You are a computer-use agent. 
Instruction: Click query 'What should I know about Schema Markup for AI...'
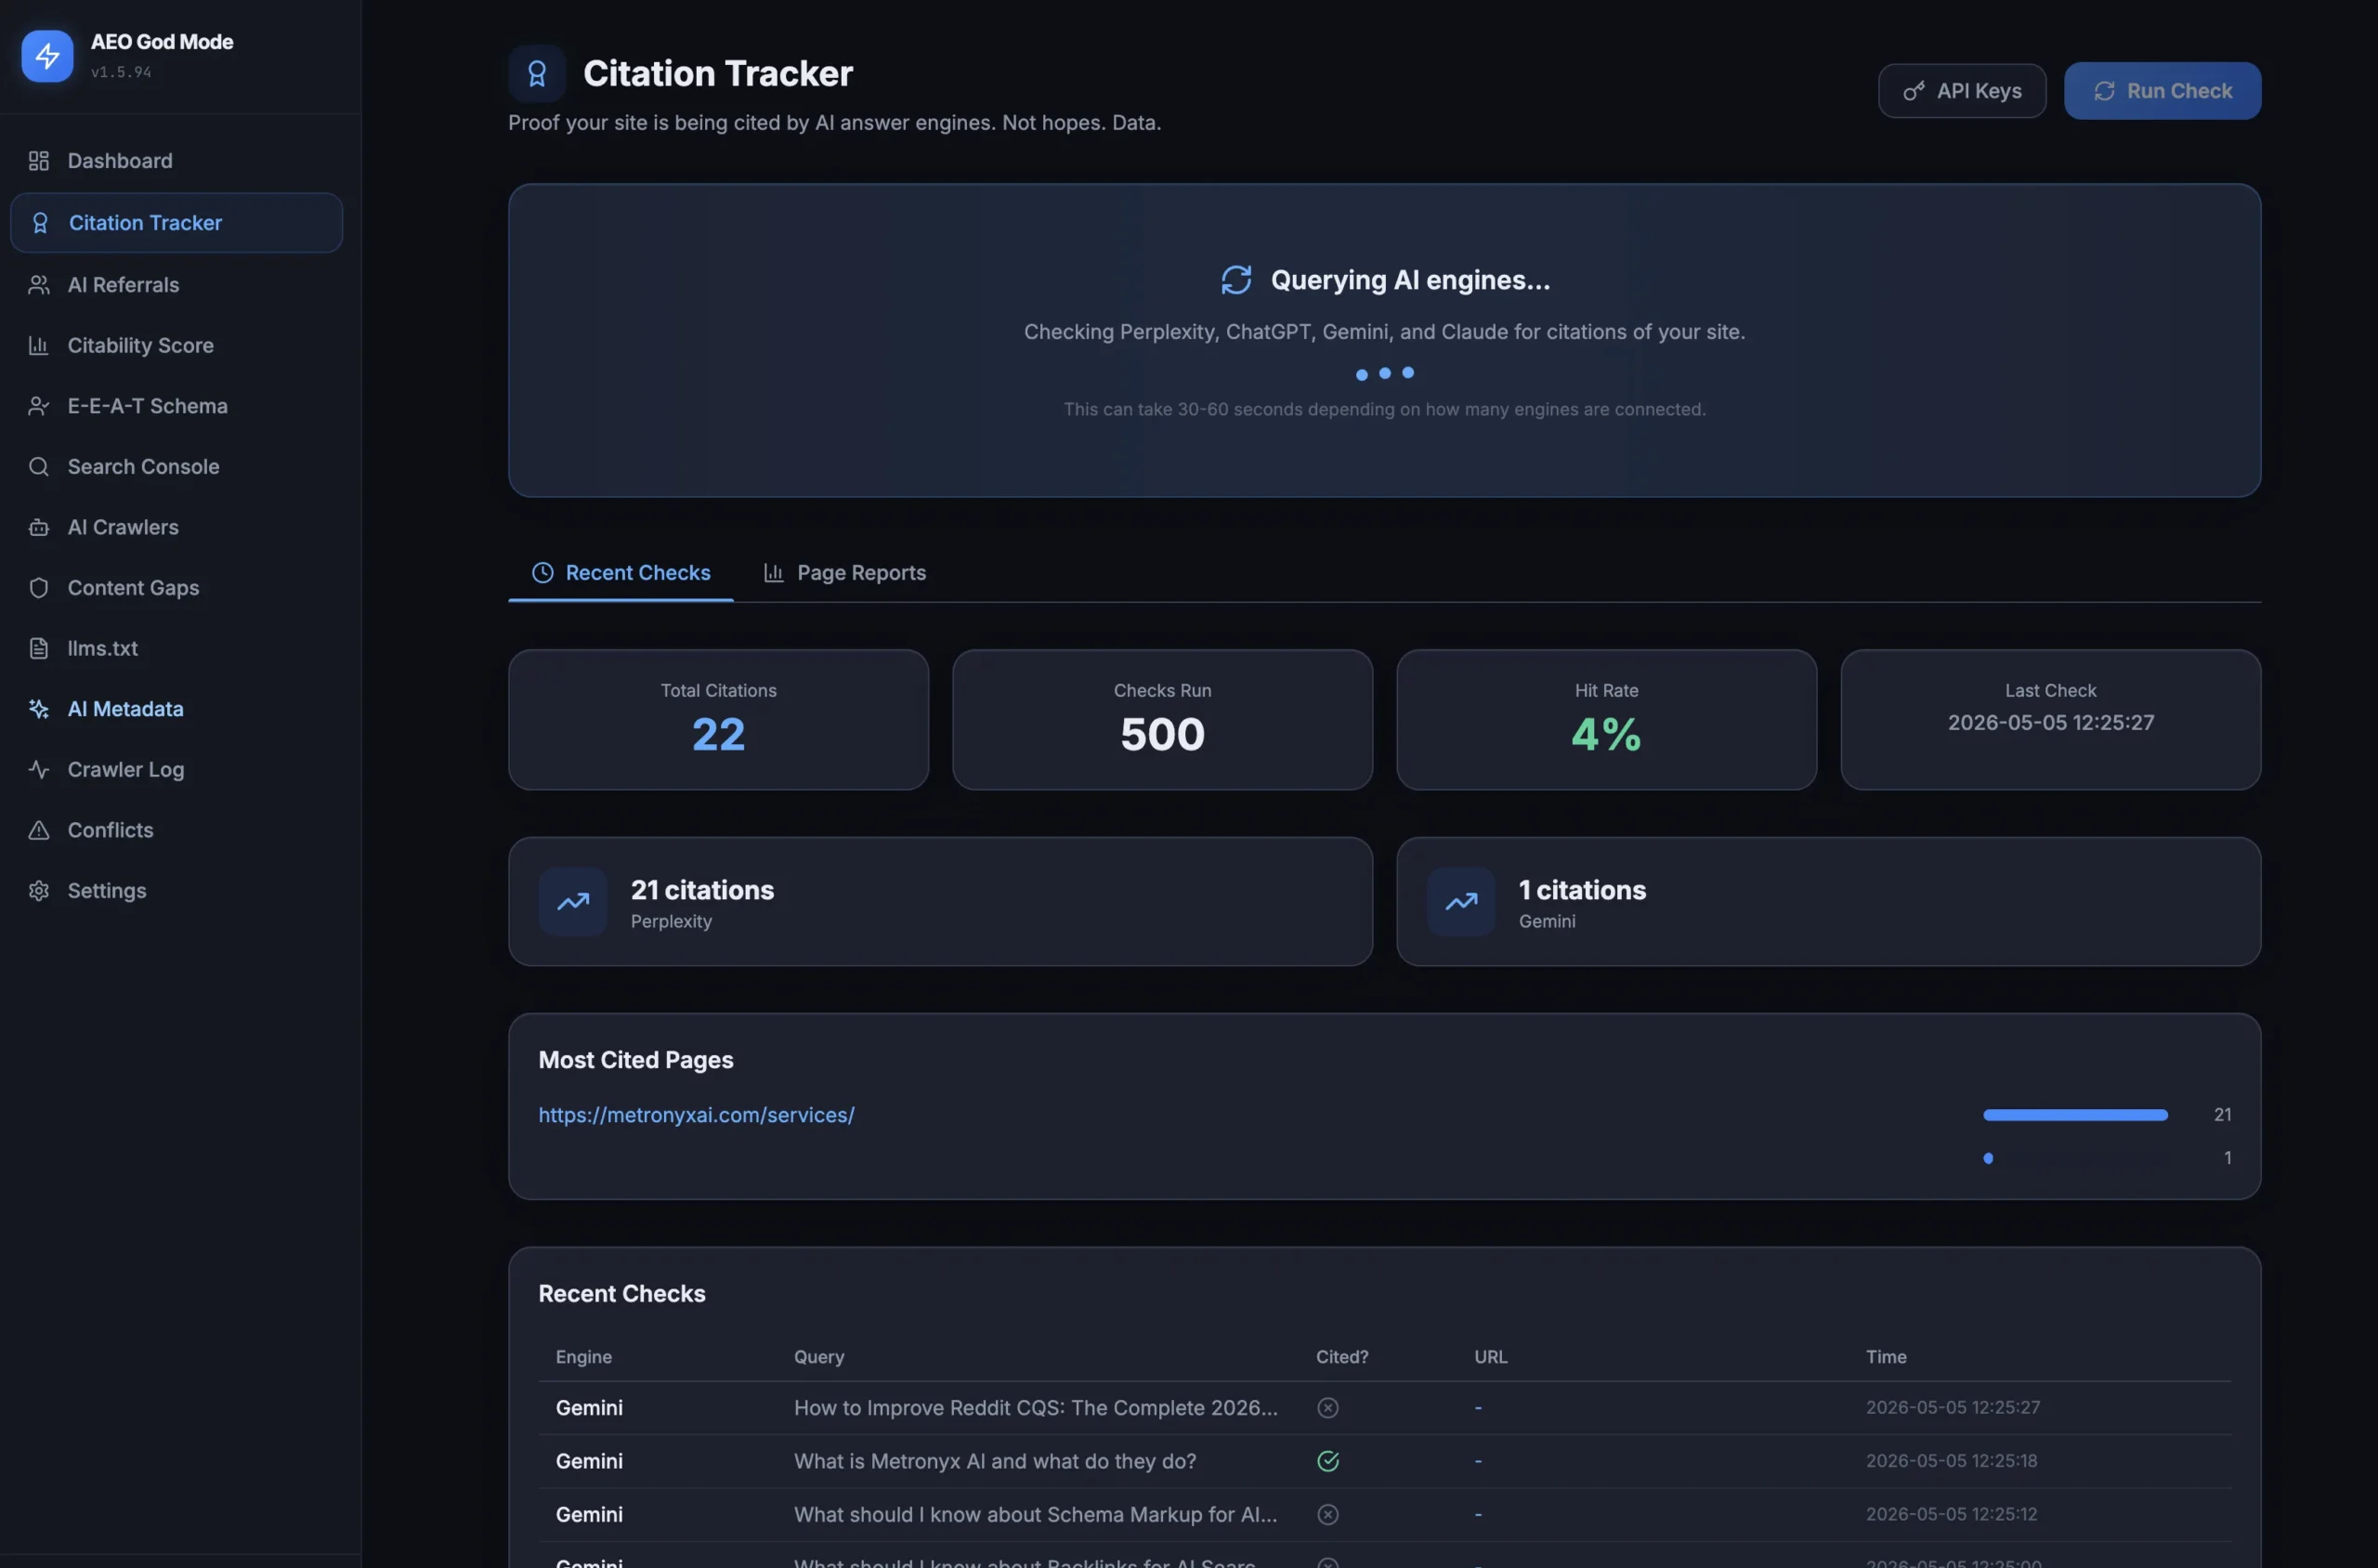pos(1036,1515)
